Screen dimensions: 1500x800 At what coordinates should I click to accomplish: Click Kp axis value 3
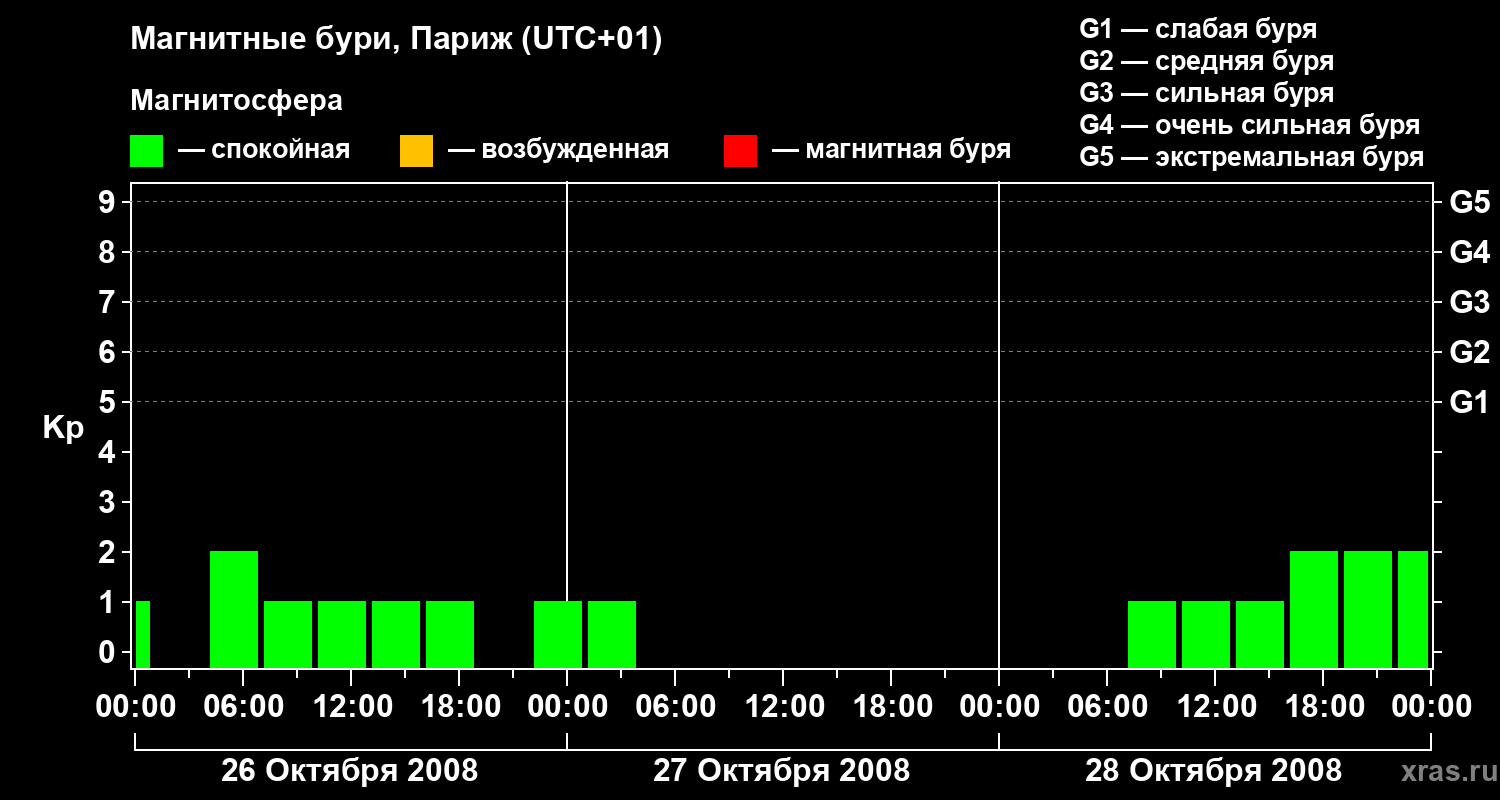109,502
